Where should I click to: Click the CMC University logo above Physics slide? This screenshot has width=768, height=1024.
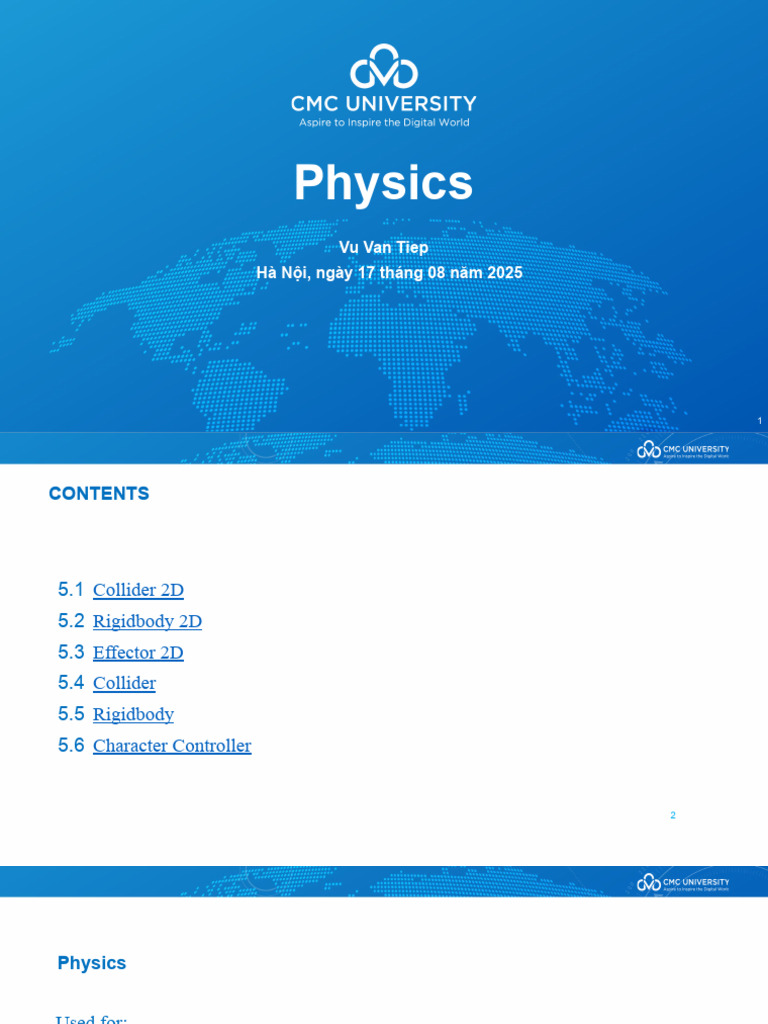point(683,882)
